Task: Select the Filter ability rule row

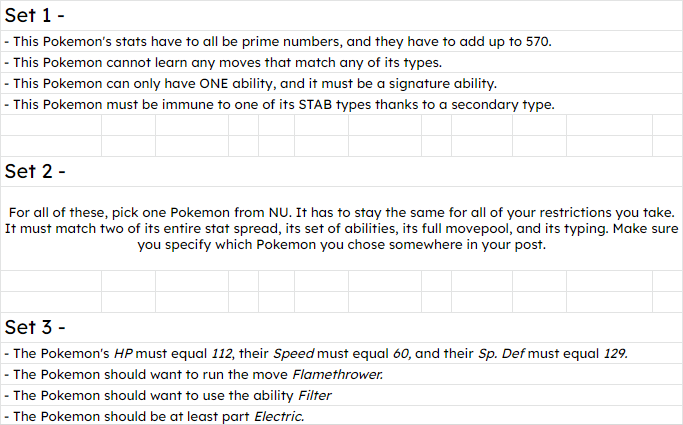Action: tap(342, 395)
